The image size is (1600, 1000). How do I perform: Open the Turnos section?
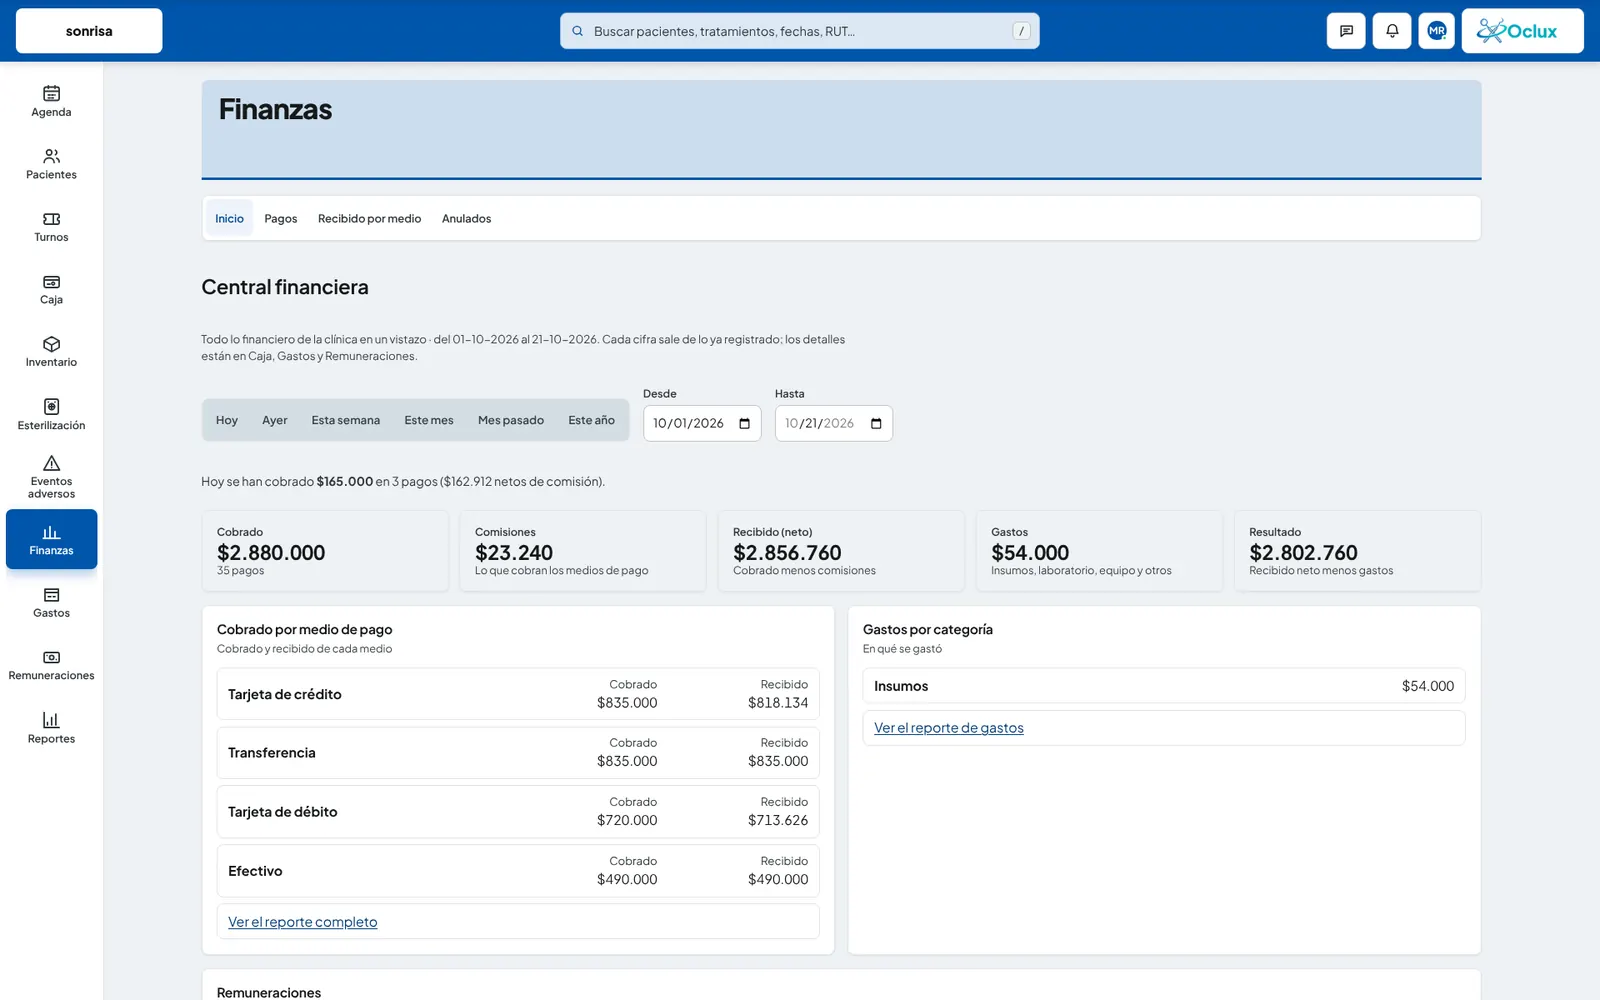(51, 227)
